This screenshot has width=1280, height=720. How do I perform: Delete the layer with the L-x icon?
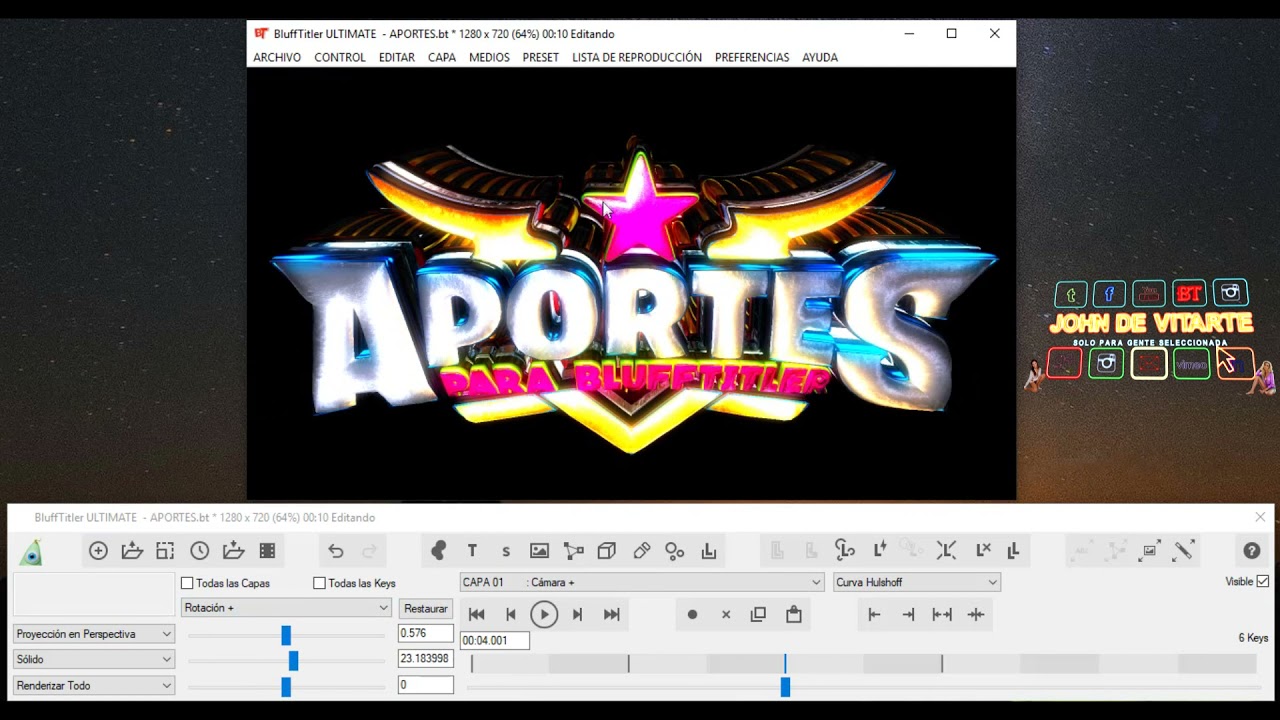pyautogui.click(x=983, y=550)
